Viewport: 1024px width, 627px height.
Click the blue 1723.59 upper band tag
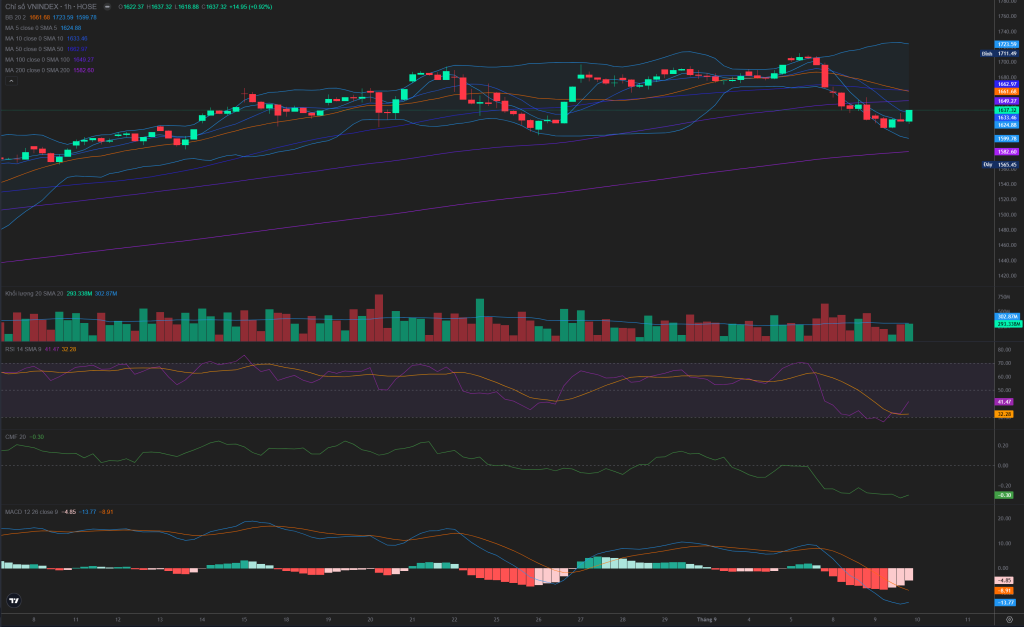pos(1006,44)
